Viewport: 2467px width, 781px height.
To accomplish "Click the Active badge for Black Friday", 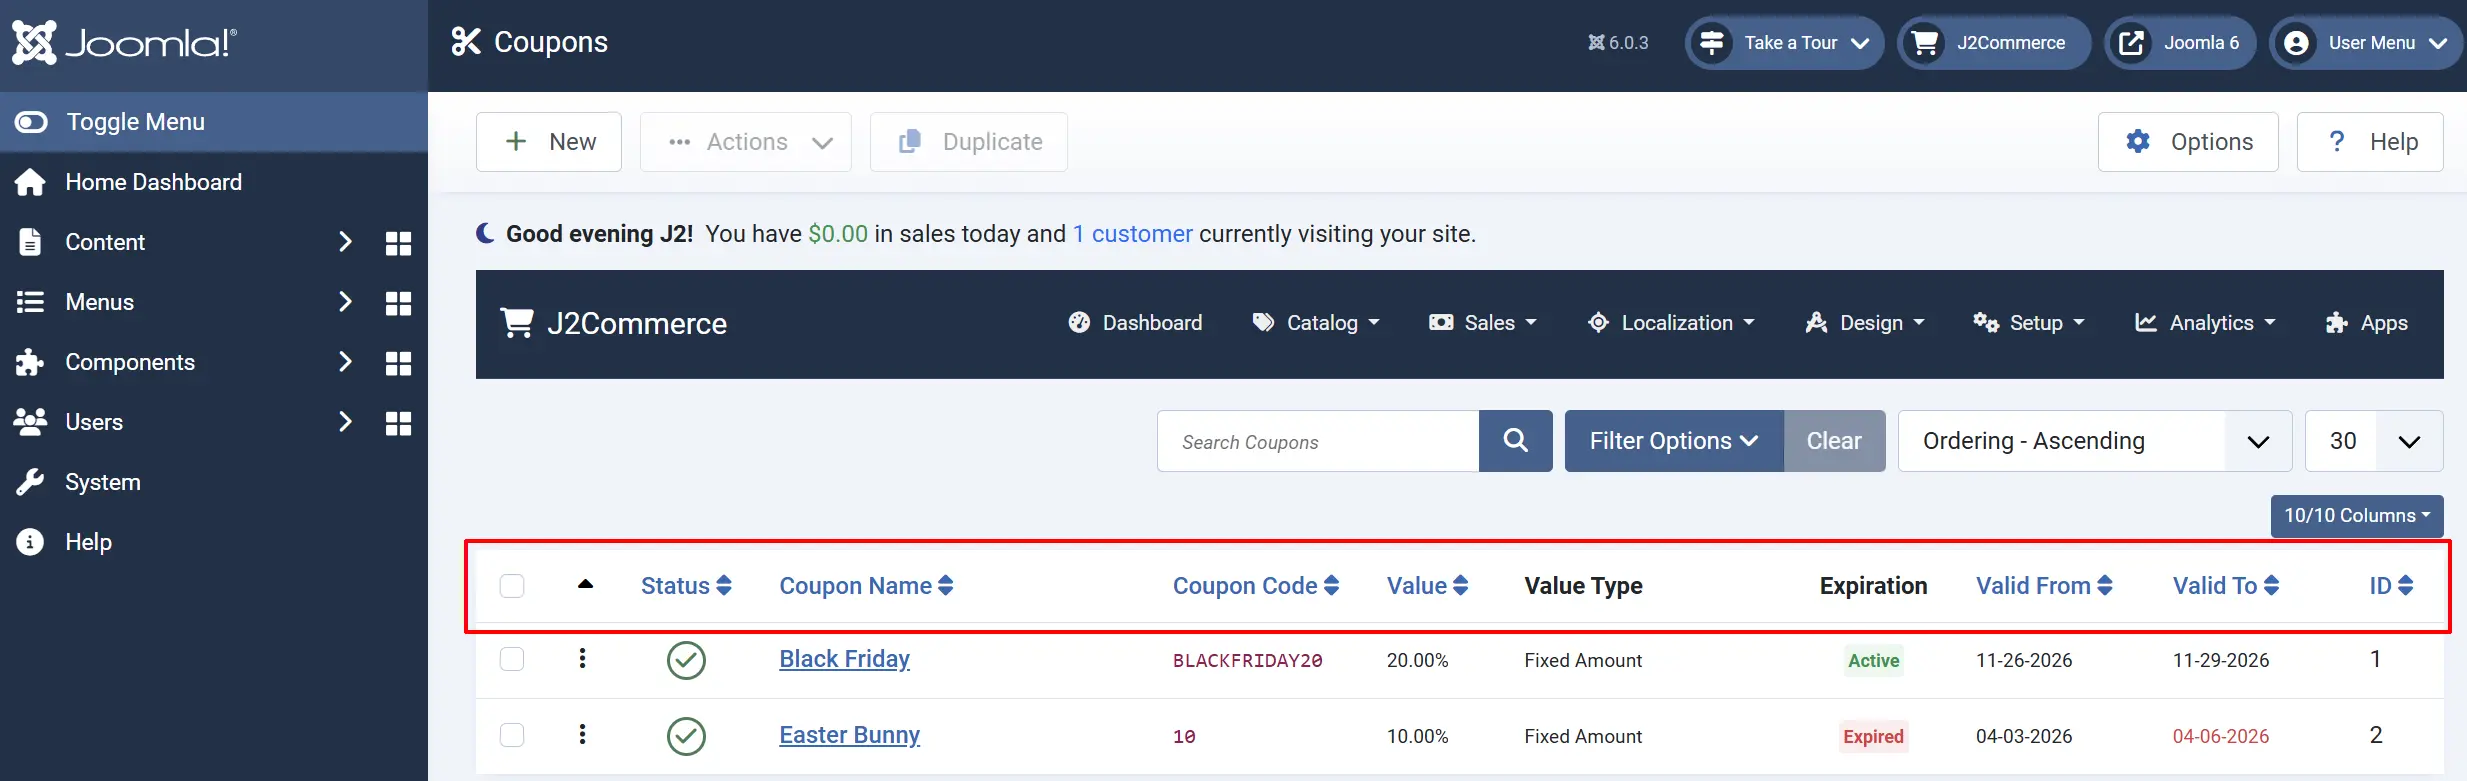I will tap(1873, 661).
